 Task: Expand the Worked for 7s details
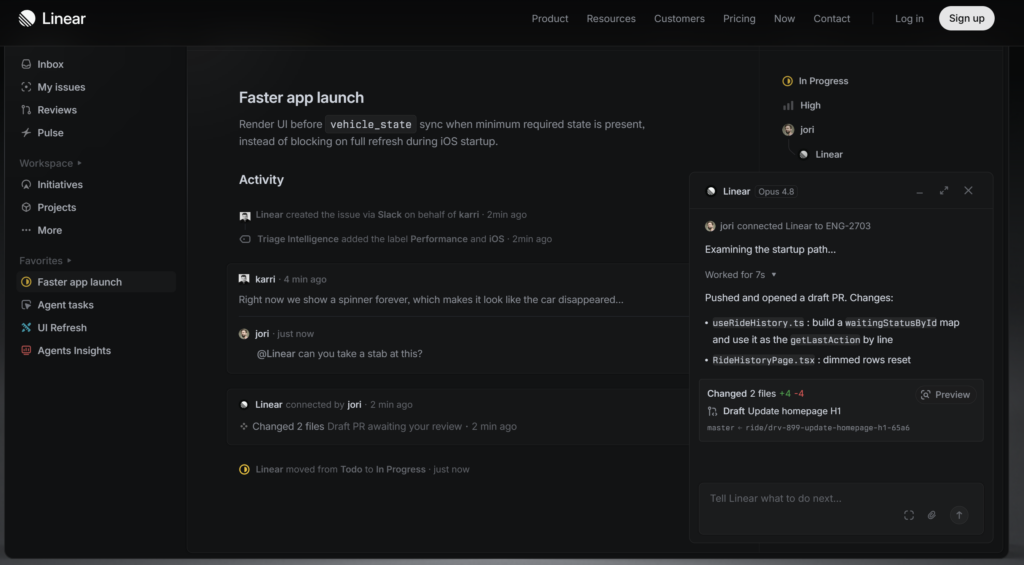click(x=741, y=275)
